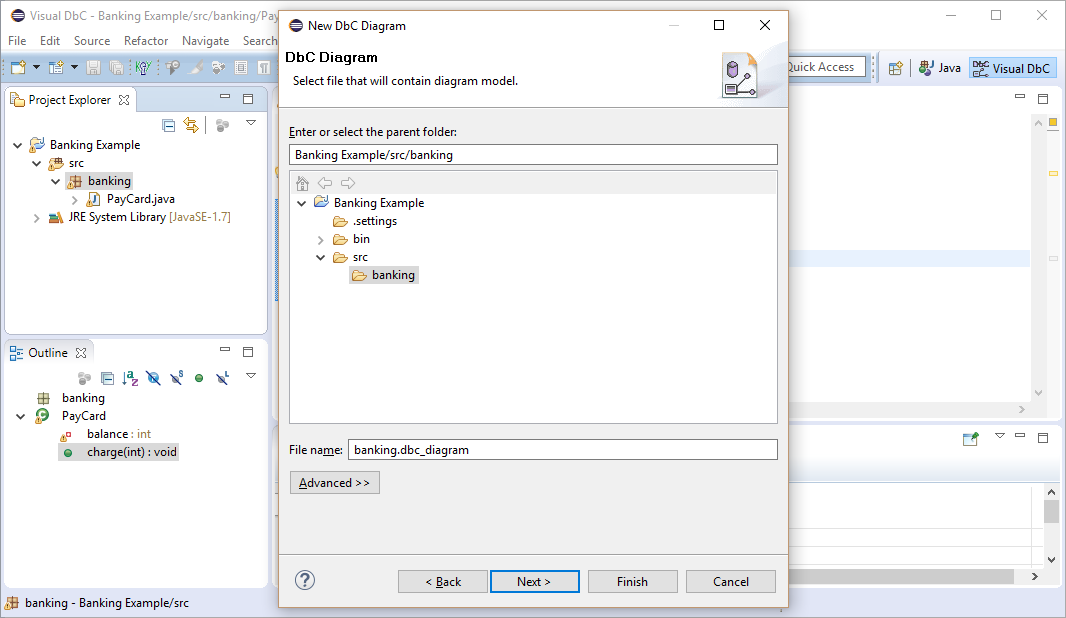
Task: Toggle alphabetical sort in Outline
Action: click(x=131, y=378)
